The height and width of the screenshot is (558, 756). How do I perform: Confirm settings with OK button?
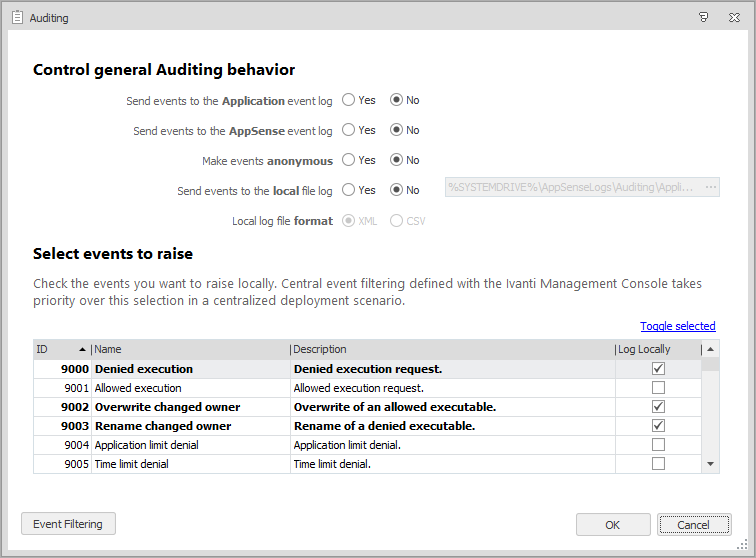612,525
